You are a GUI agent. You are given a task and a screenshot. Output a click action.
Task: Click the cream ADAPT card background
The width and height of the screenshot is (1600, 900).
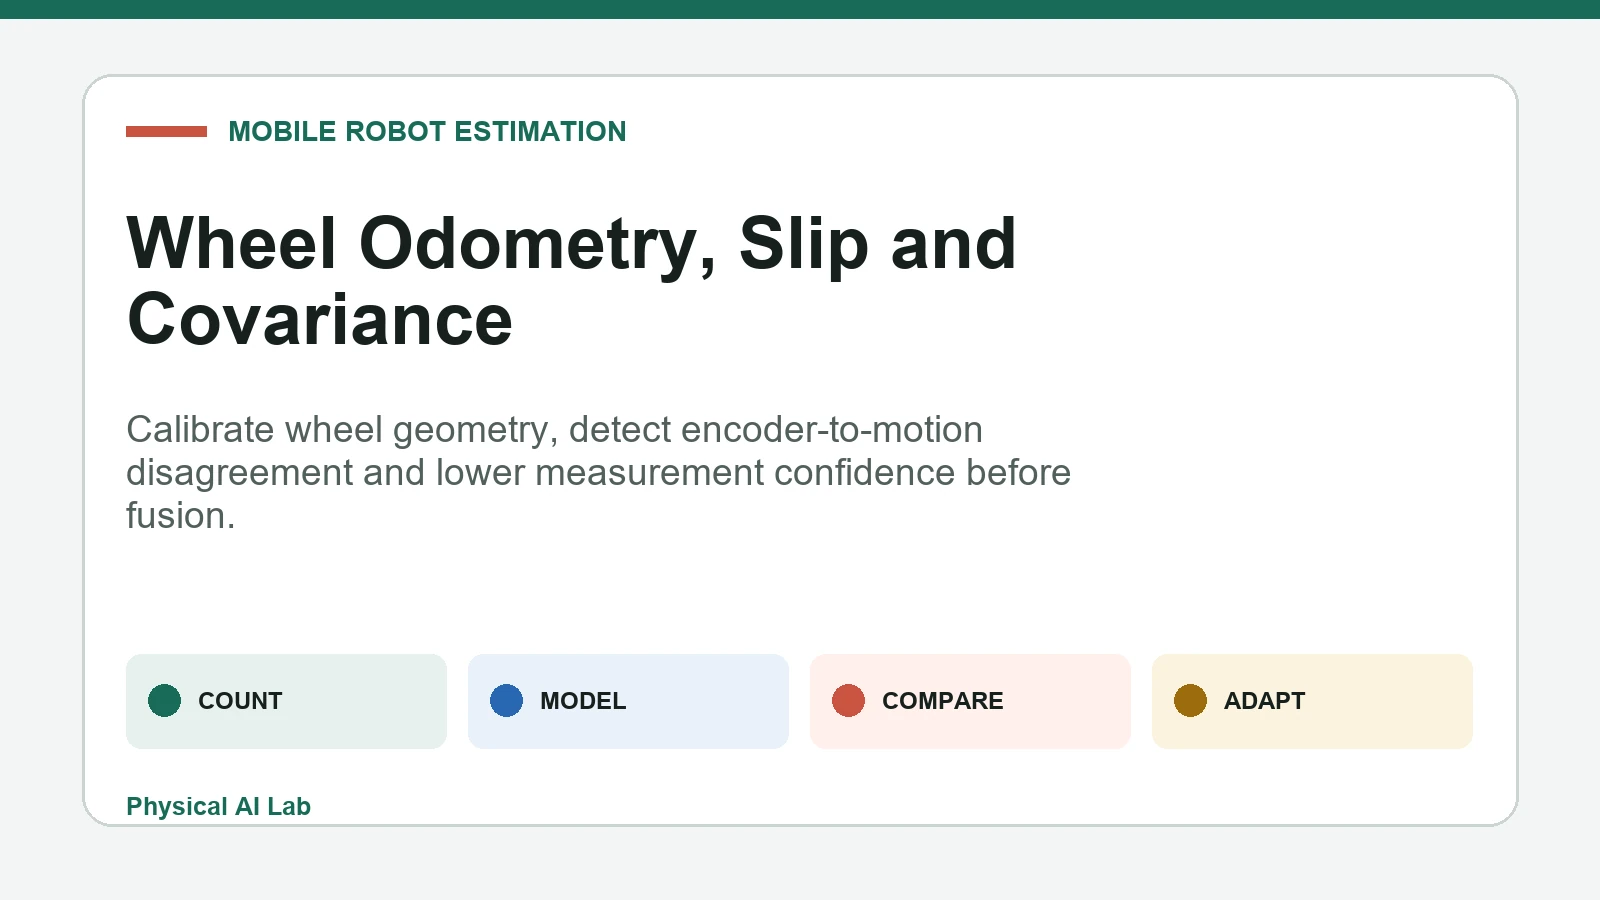click(x=1312, y=701)
